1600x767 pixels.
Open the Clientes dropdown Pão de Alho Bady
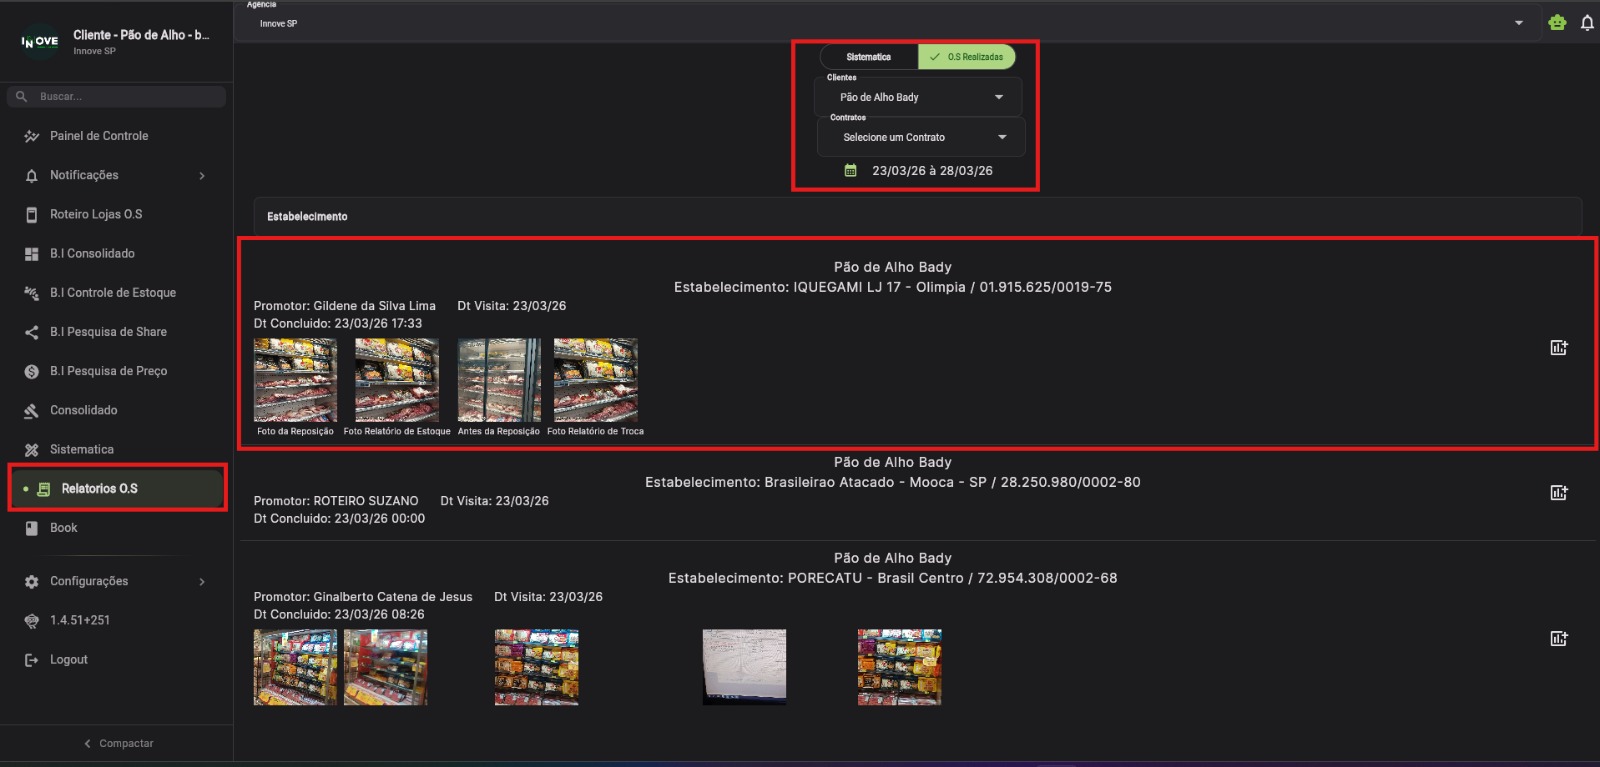(x=919, y=97)
